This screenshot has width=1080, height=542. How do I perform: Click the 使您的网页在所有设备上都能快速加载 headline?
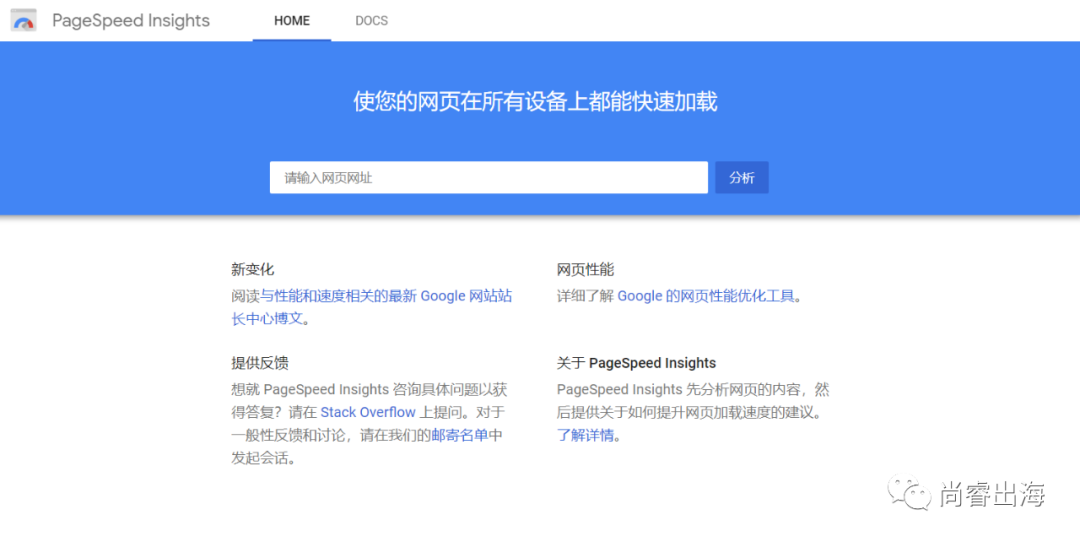click(x=535, y=102)
